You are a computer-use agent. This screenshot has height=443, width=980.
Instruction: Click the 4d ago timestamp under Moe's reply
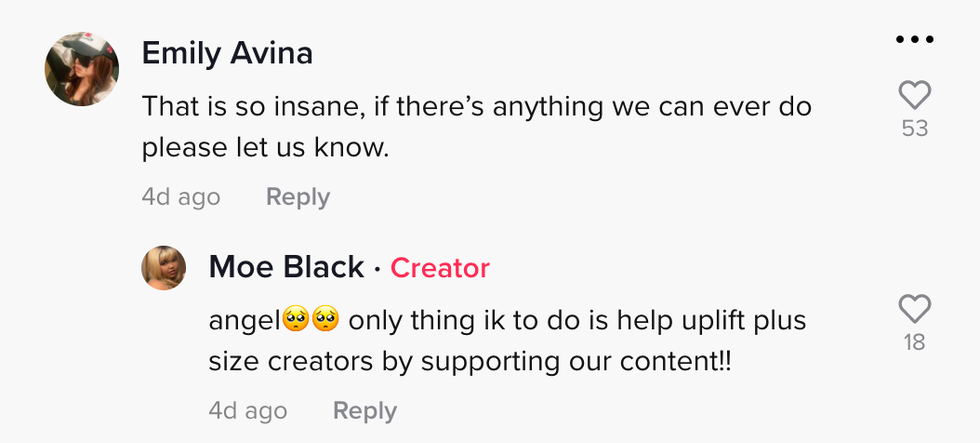tap(248, 411)
